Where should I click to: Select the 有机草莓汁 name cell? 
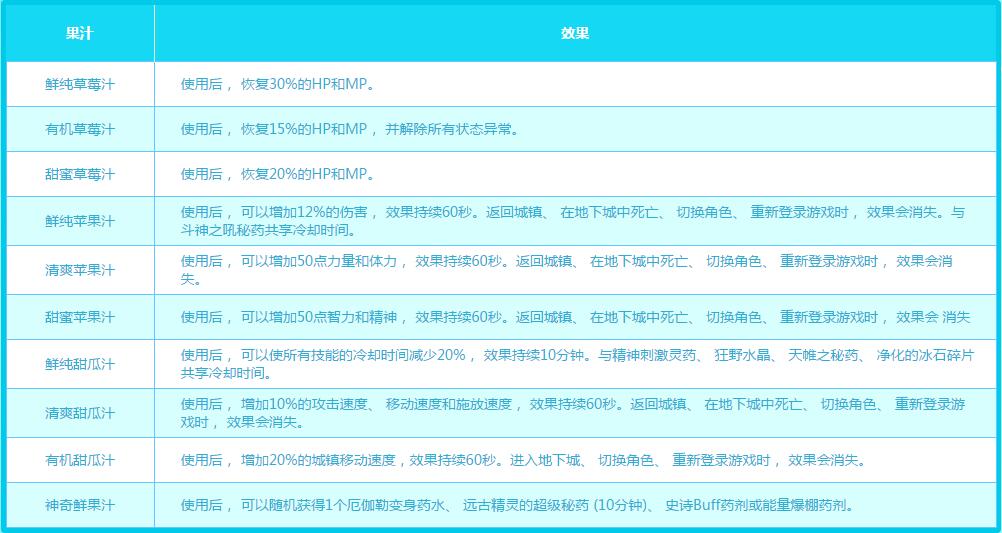pos(80,130)
